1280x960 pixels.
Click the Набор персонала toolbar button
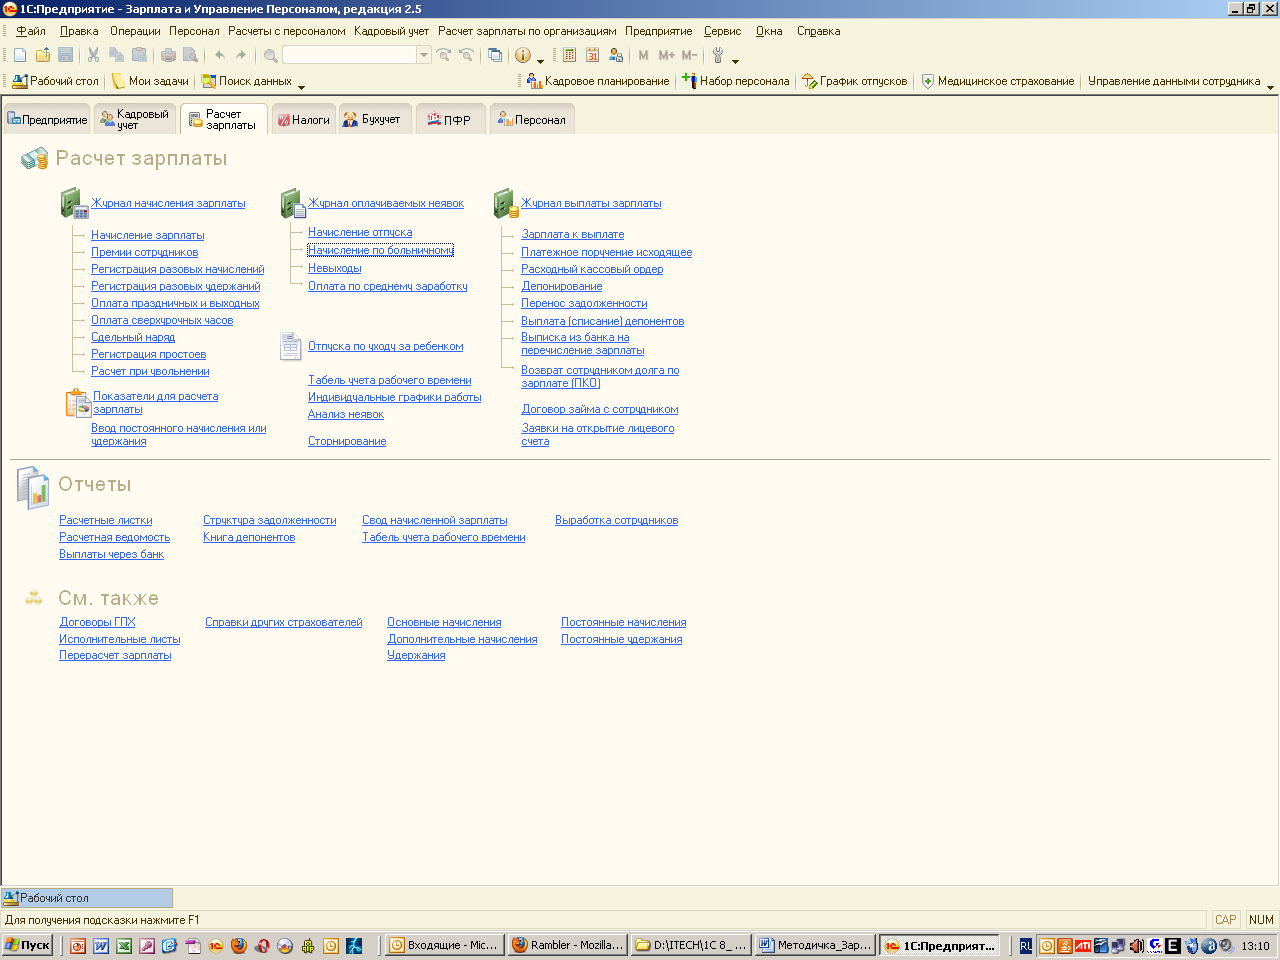[x=735, y=81]
